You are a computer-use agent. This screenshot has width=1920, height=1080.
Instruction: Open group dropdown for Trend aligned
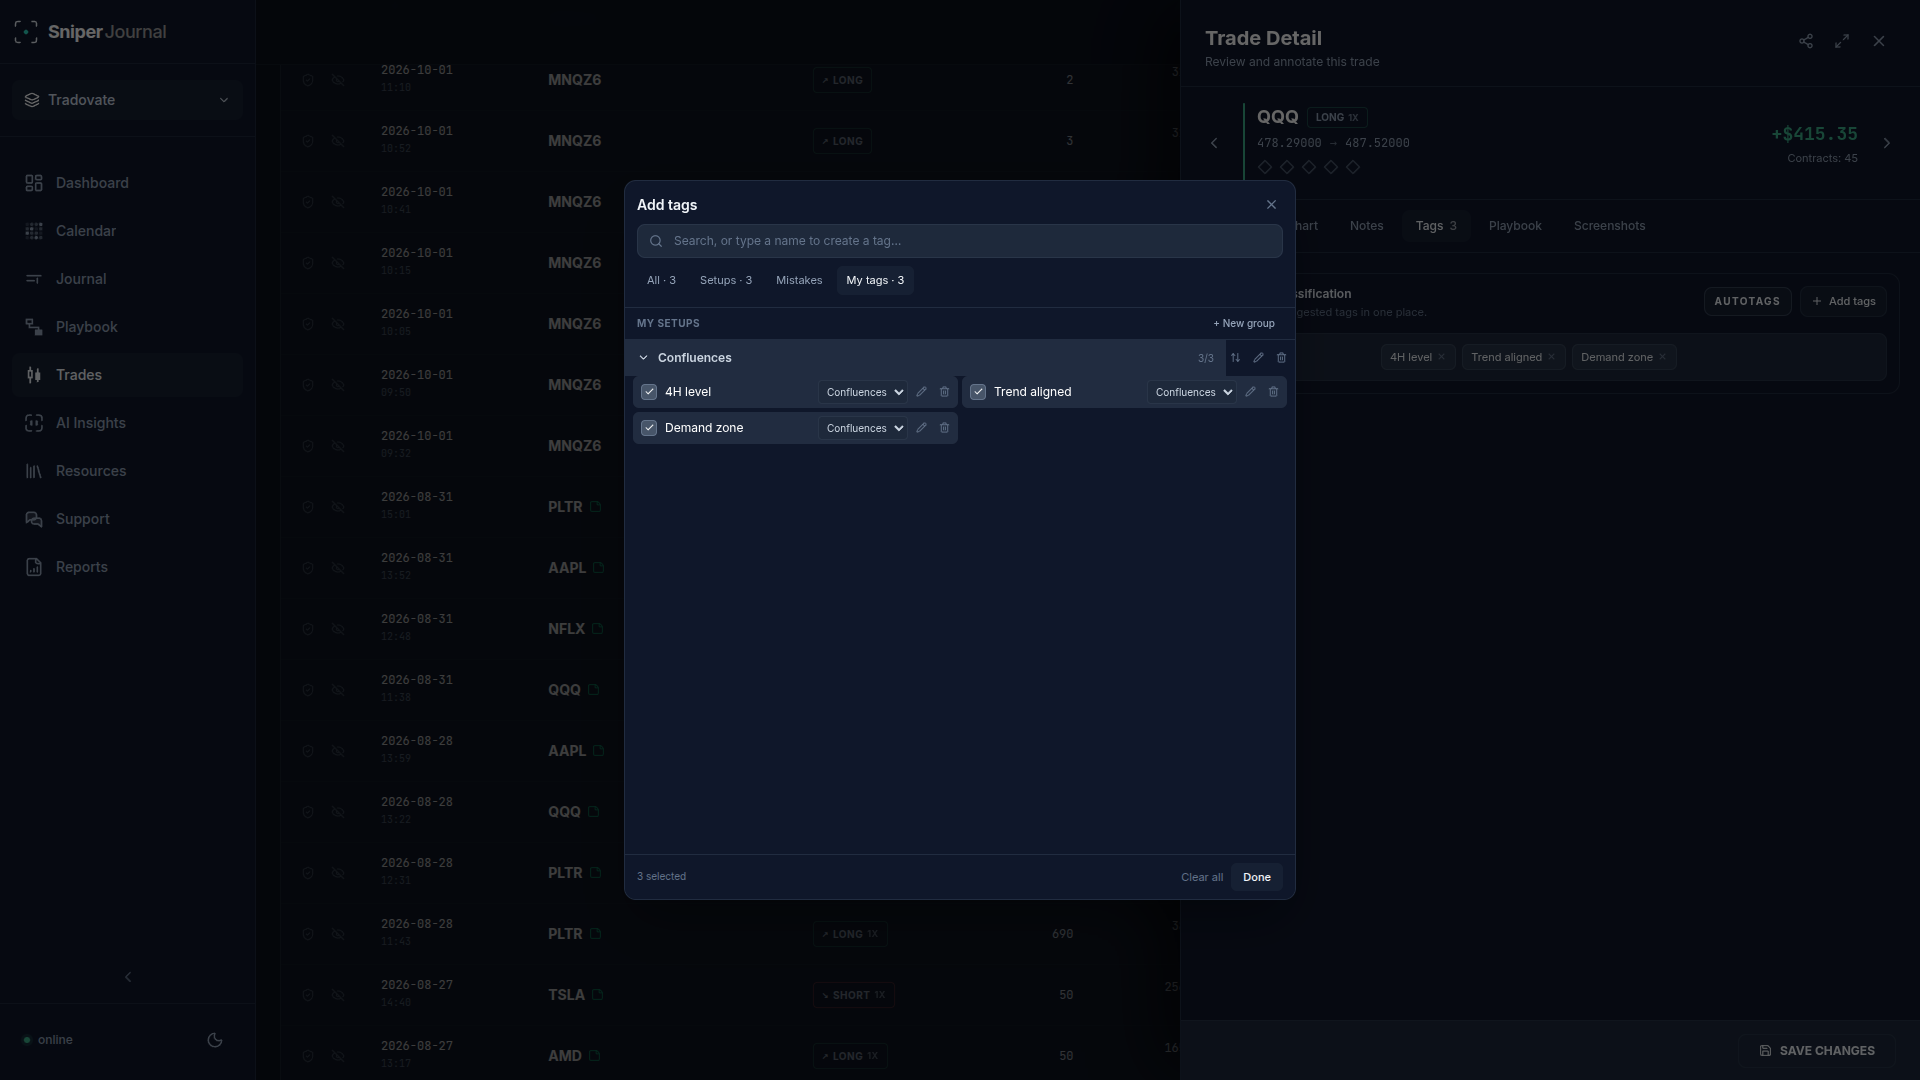tap(1192, 392)
